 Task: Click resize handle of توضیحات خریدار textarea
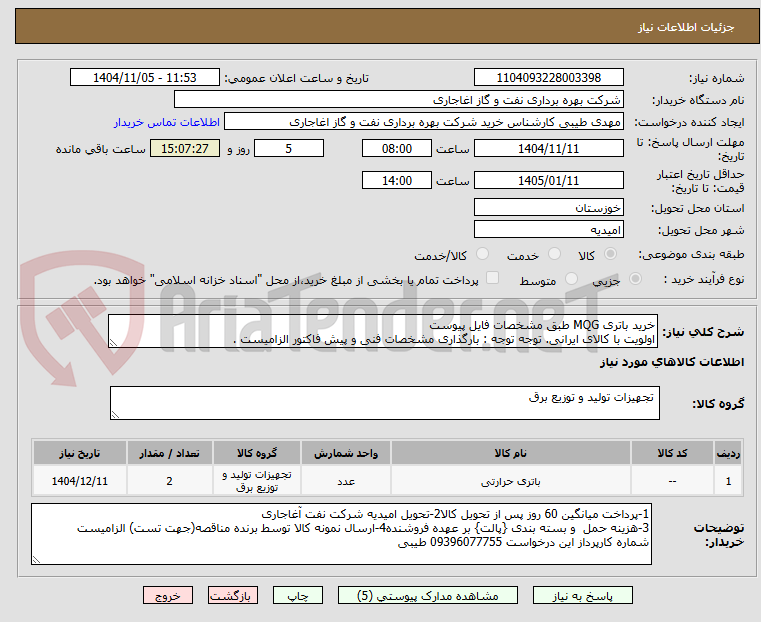click(36, 559)
